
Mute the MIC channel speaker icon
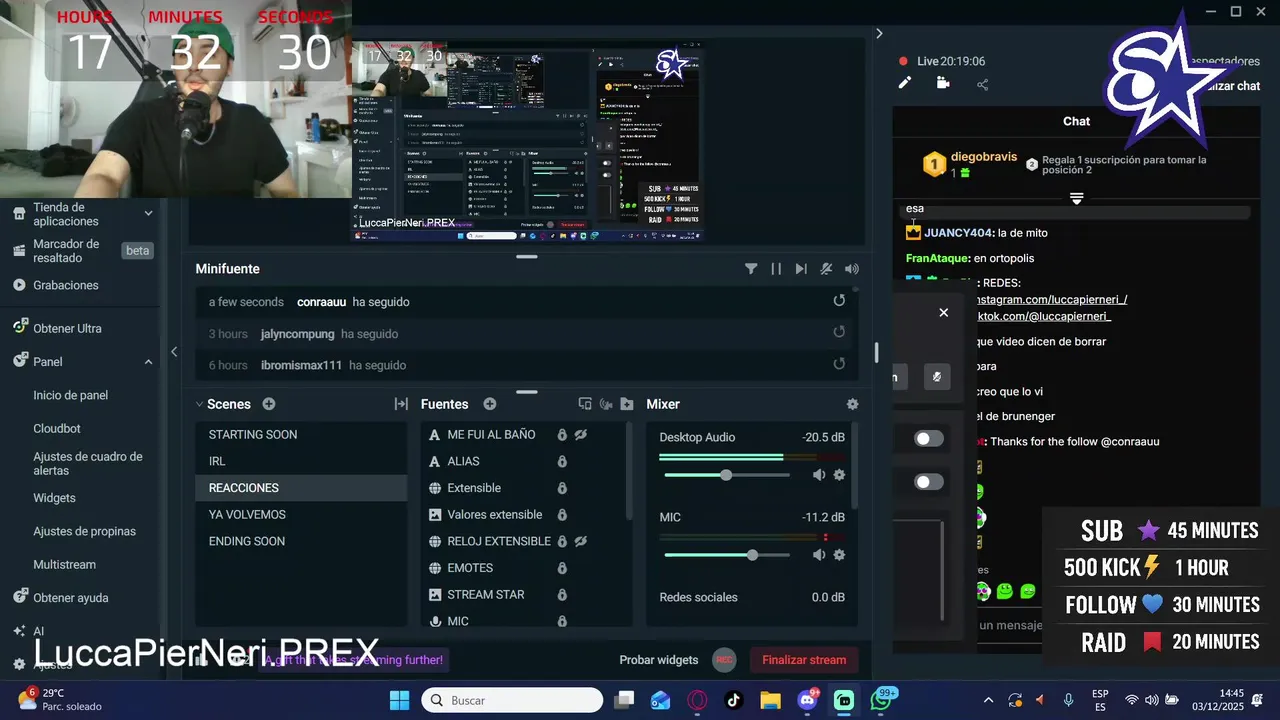pos(819,555)
